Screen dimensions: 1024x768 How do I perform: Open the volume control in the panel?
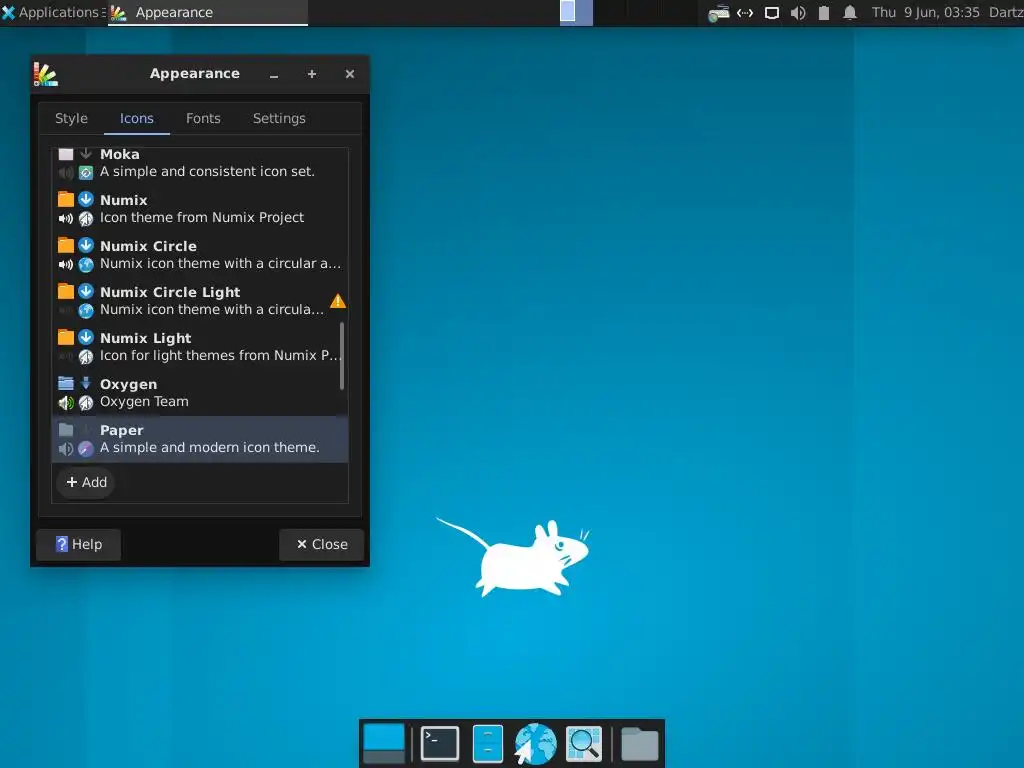point(798,12)
